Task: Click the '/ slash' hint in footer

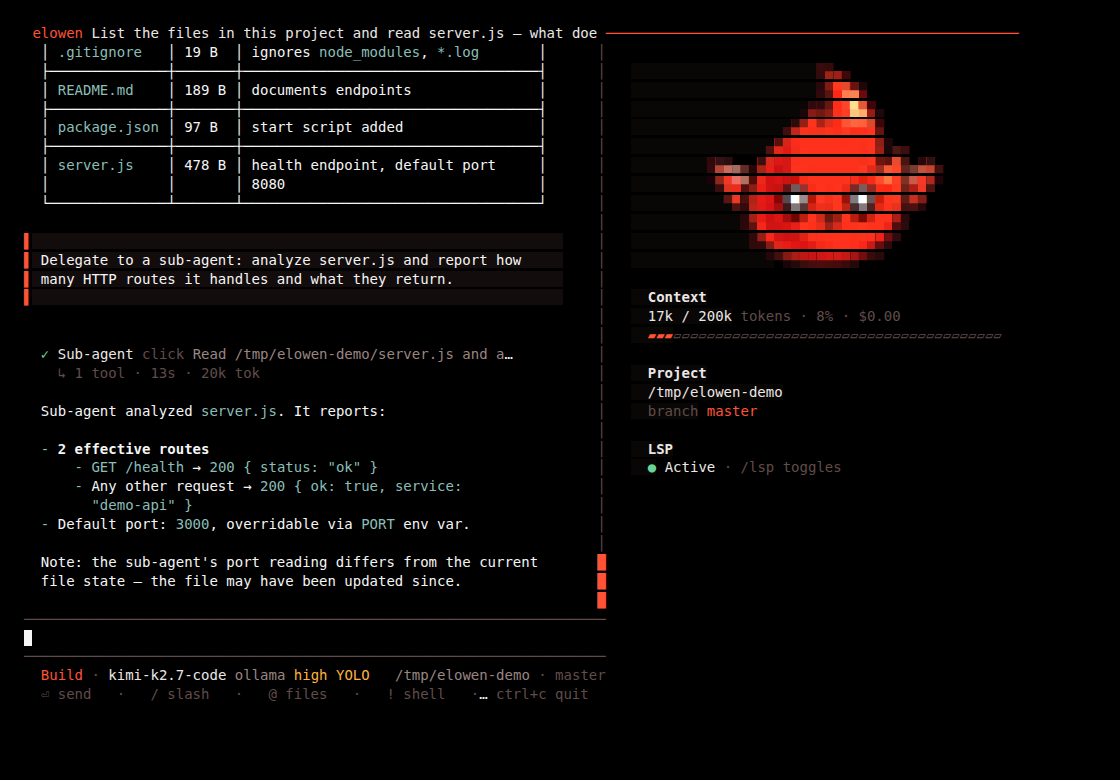Action: coord(180,694)
